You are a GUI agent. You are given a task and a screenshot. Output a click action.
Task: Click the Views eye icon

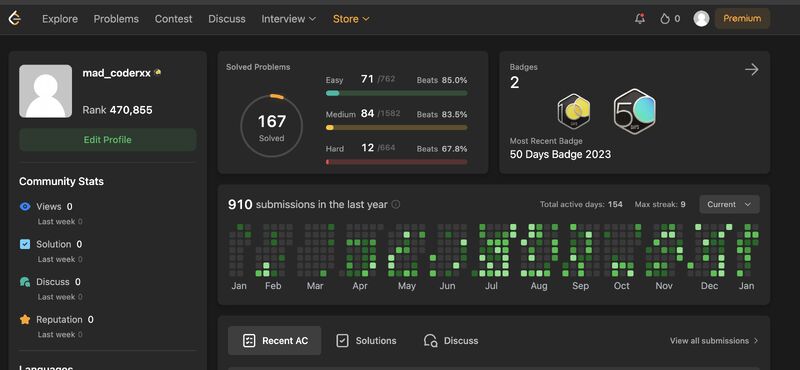(x=25, y=207)
